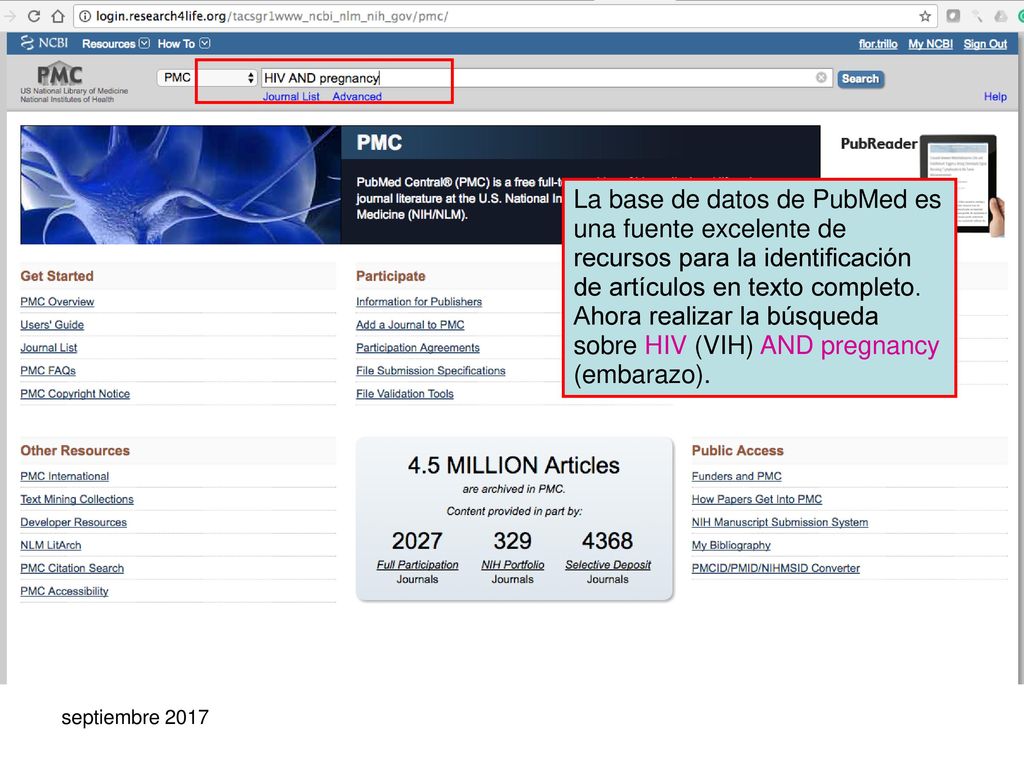Open the Advanced search link
The image size is (1024, 768).
coord(357,97)
